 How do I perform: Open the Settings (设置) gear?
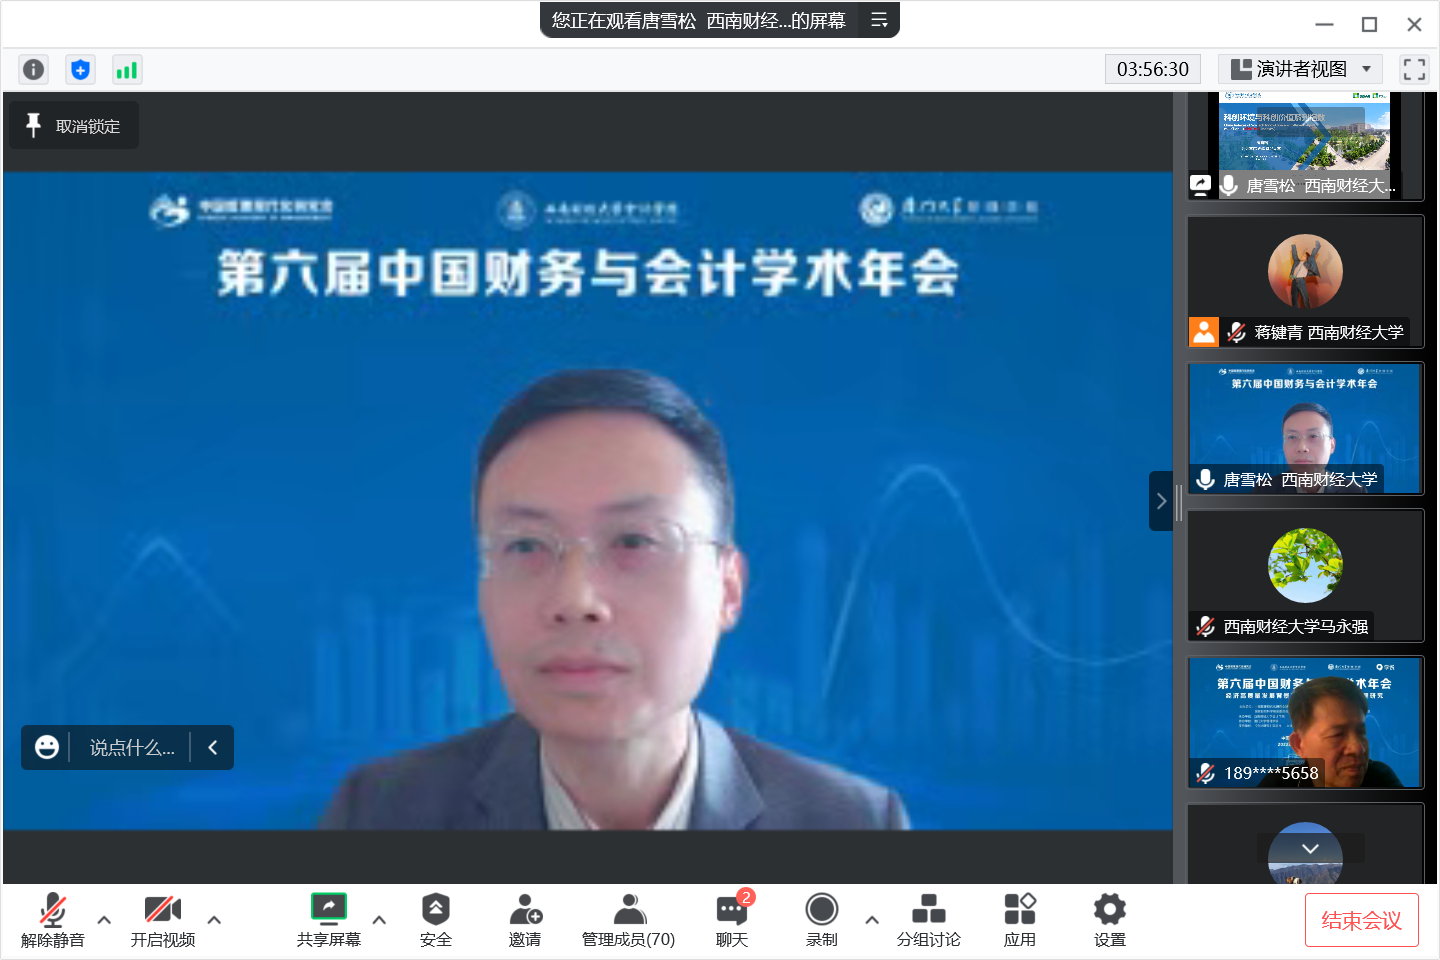point(1109,920)
